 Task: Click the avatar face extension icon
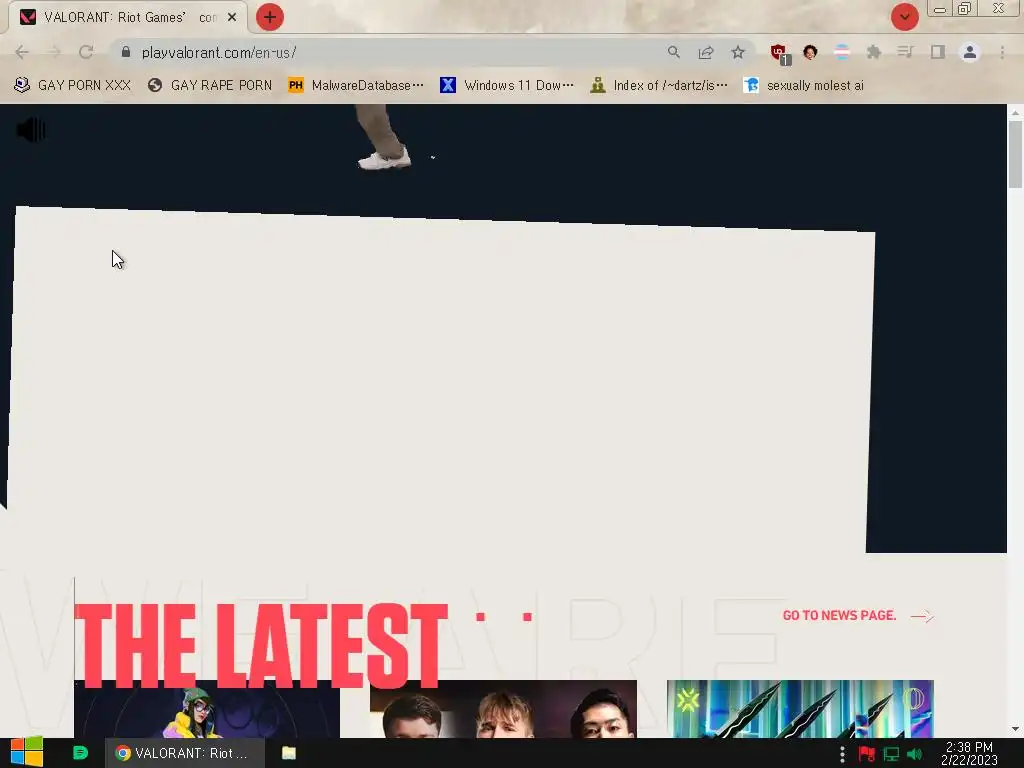[x=810, y=52]
